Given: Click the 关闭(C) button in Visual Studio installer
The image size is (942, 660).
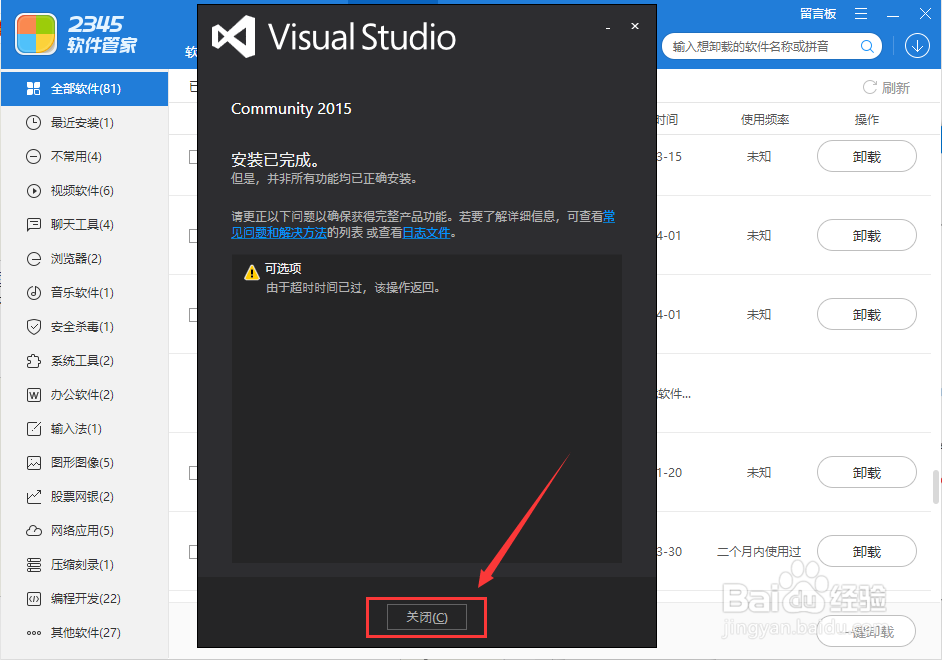Looking at the screenshot, I should pos(427,617).
